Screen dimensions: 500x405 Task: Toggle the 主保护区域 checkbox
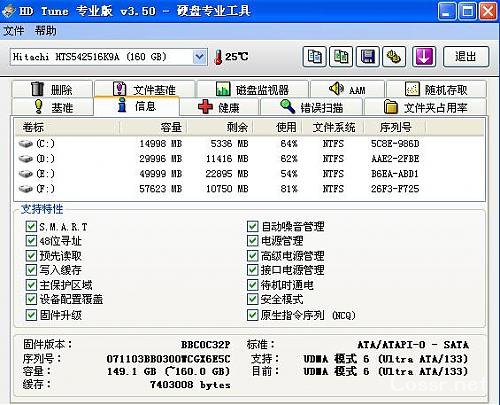[x=31, y=285]
